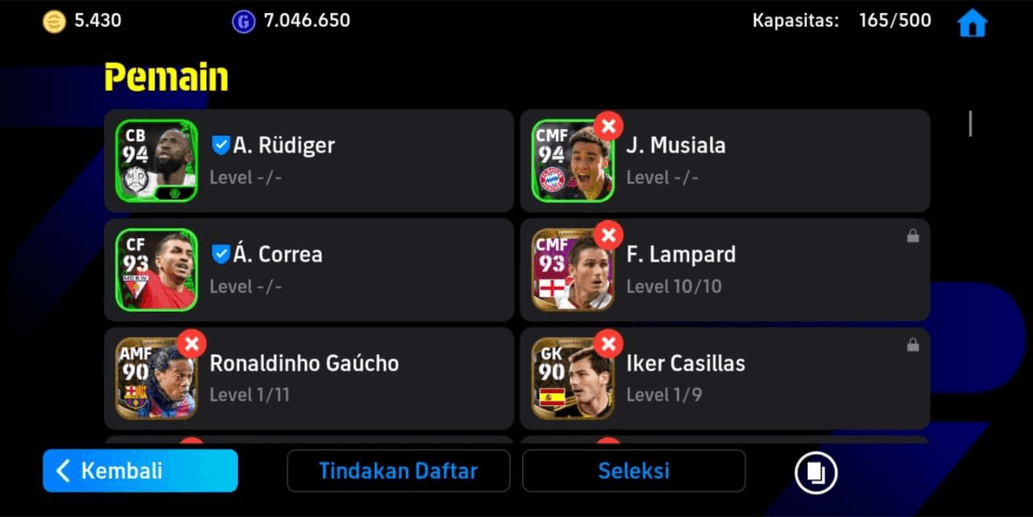Tap the Kapasitas 165/500 indicator
The height and width of the screenshot is (517, 1033).
[842, 21]
